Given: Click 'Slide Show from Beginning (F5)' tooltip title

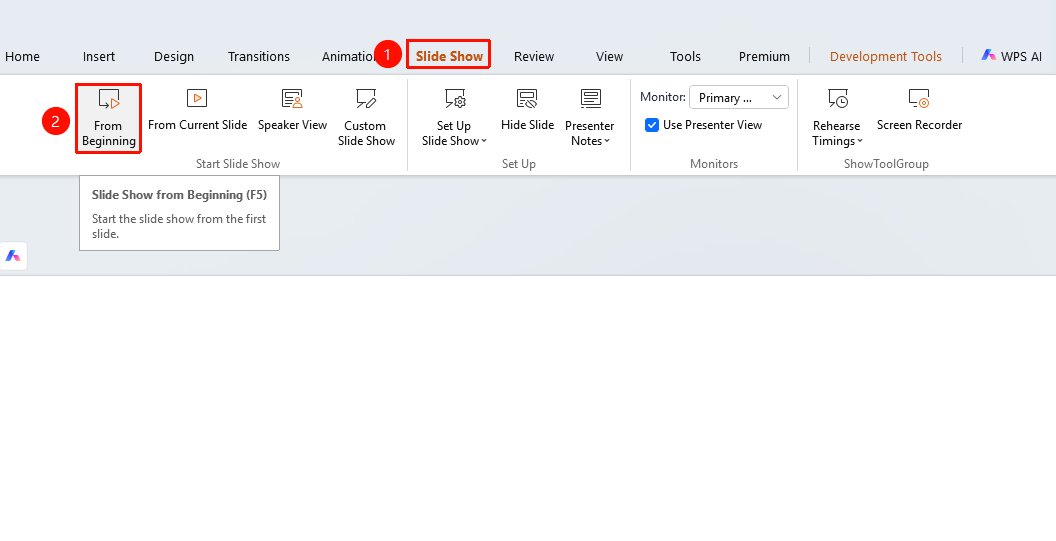Looking at the screenshot, I should click(x=179, y=195).
